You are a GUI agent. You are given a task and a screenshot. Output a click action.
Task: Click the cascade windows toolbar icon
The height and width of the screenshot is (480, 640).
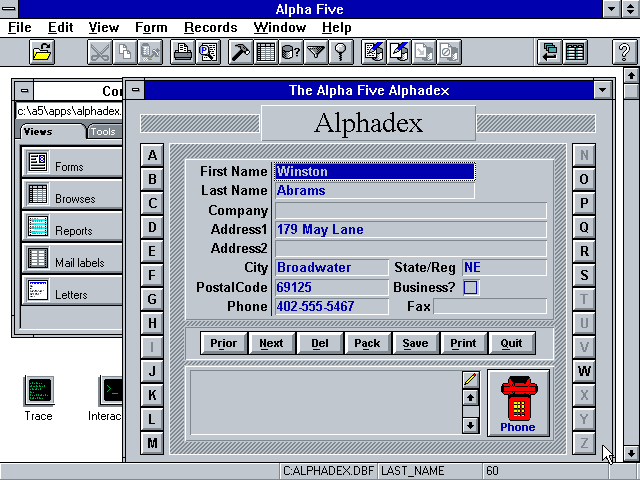(x=550, y=52)
